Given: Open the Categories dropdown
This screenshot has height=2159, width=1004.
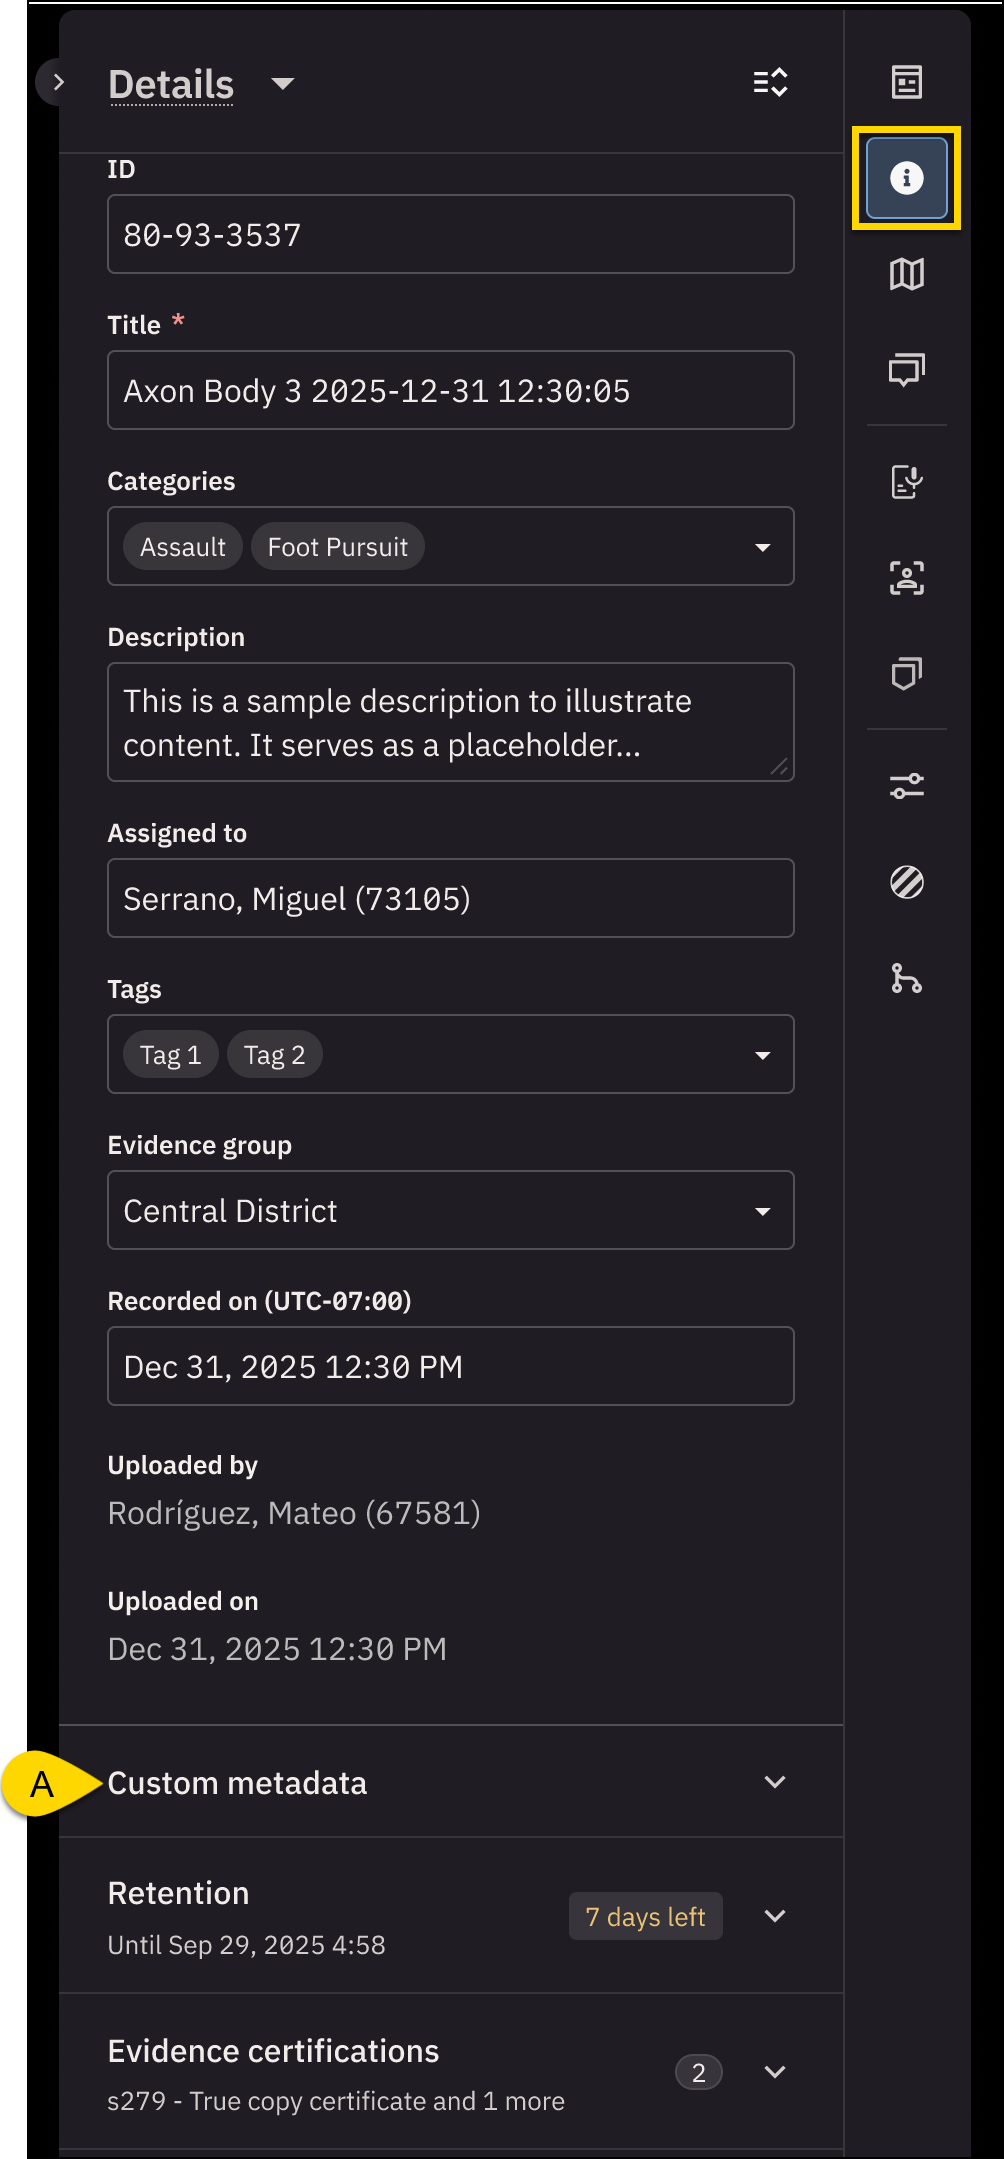Looking at the screenshot, I should tap(762, 547).
